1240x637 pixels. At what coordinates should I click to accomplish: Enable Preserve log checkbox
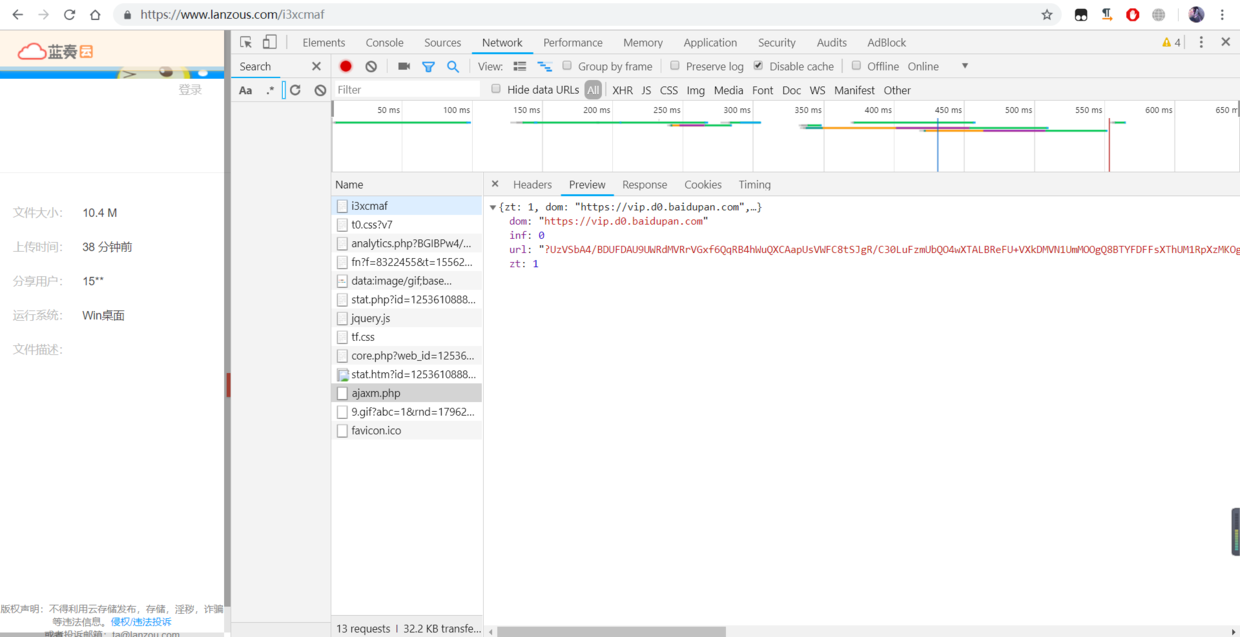pos(674,66)
